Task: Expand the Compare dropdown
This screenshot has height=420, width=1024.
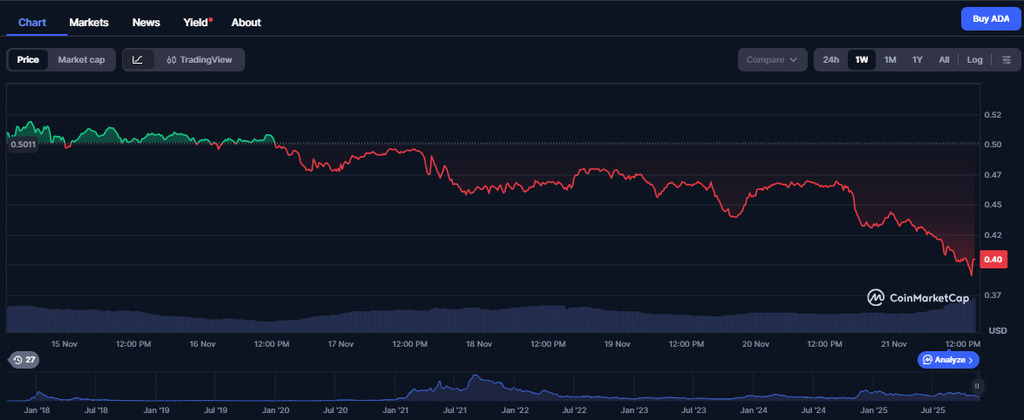Action: point(772,60)
